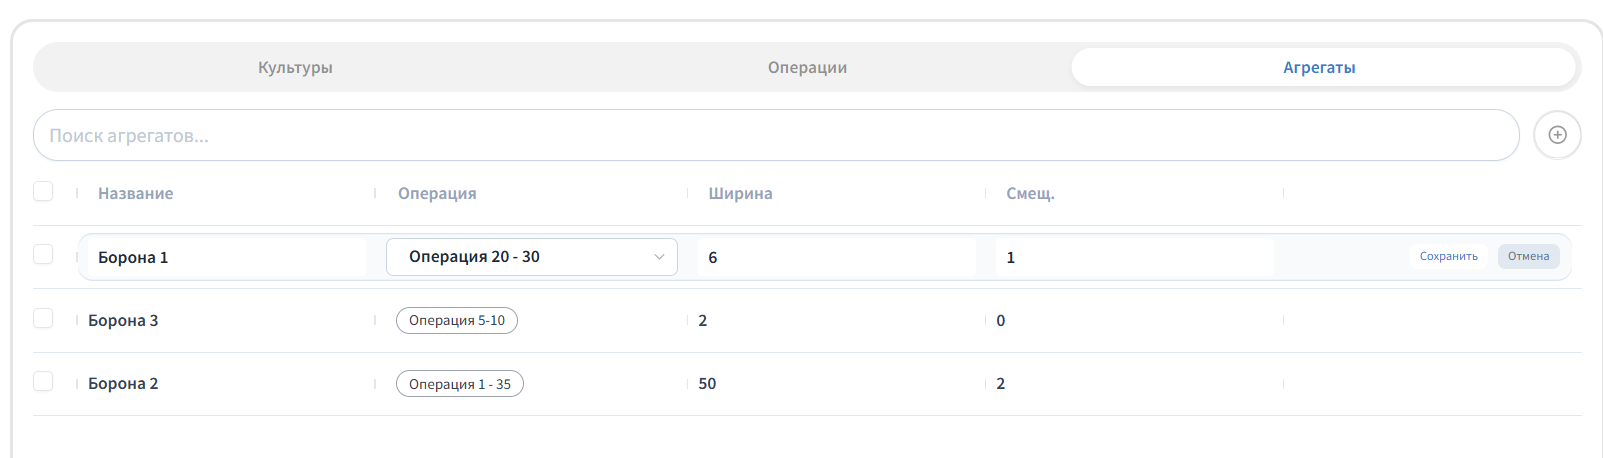Check the Борона 1 row checkbox

point(43,254)
